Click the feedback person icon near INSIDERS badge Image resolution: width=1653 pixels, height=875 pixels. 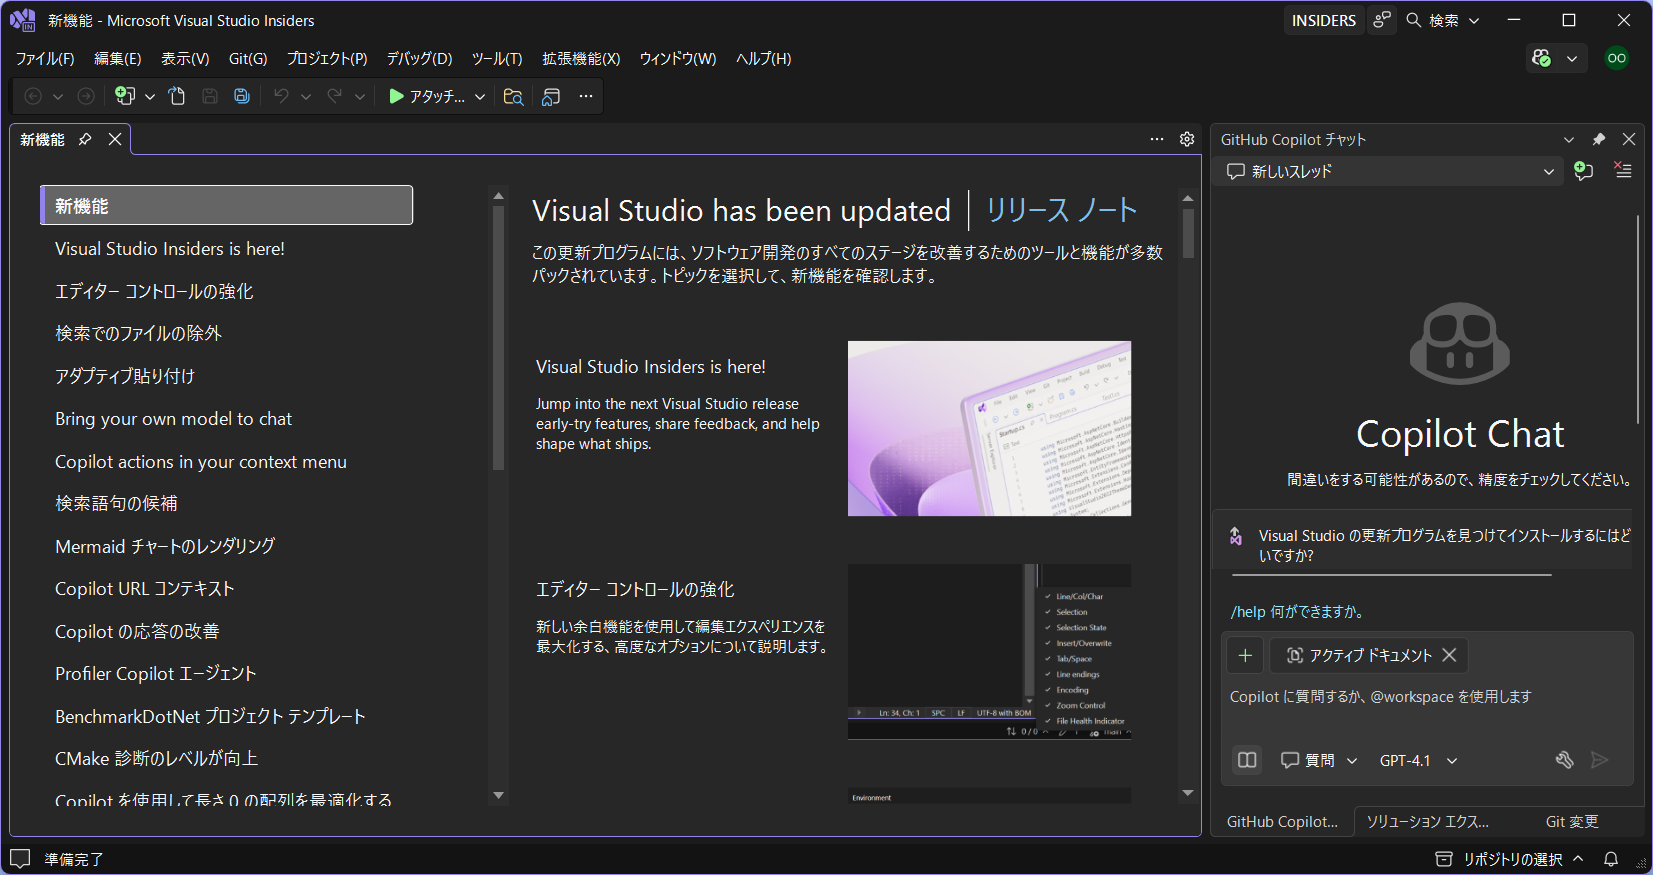[1382, 20]
